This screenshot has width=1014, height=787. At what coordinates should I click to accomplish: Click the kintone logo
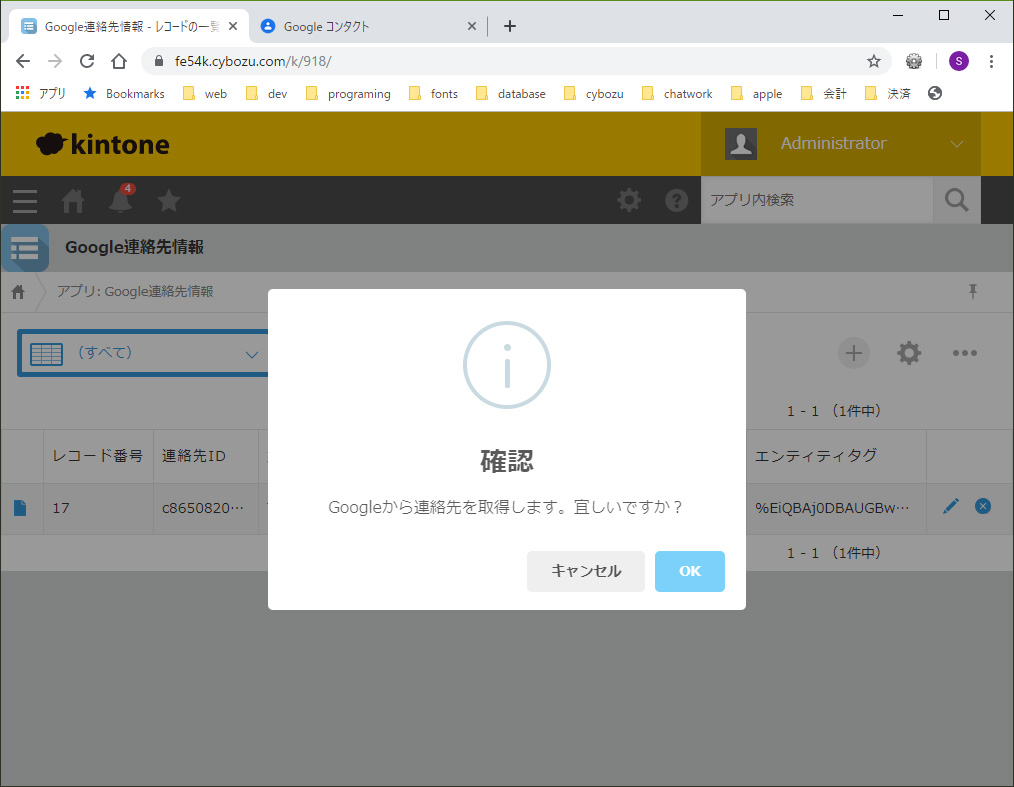point(103,144)
